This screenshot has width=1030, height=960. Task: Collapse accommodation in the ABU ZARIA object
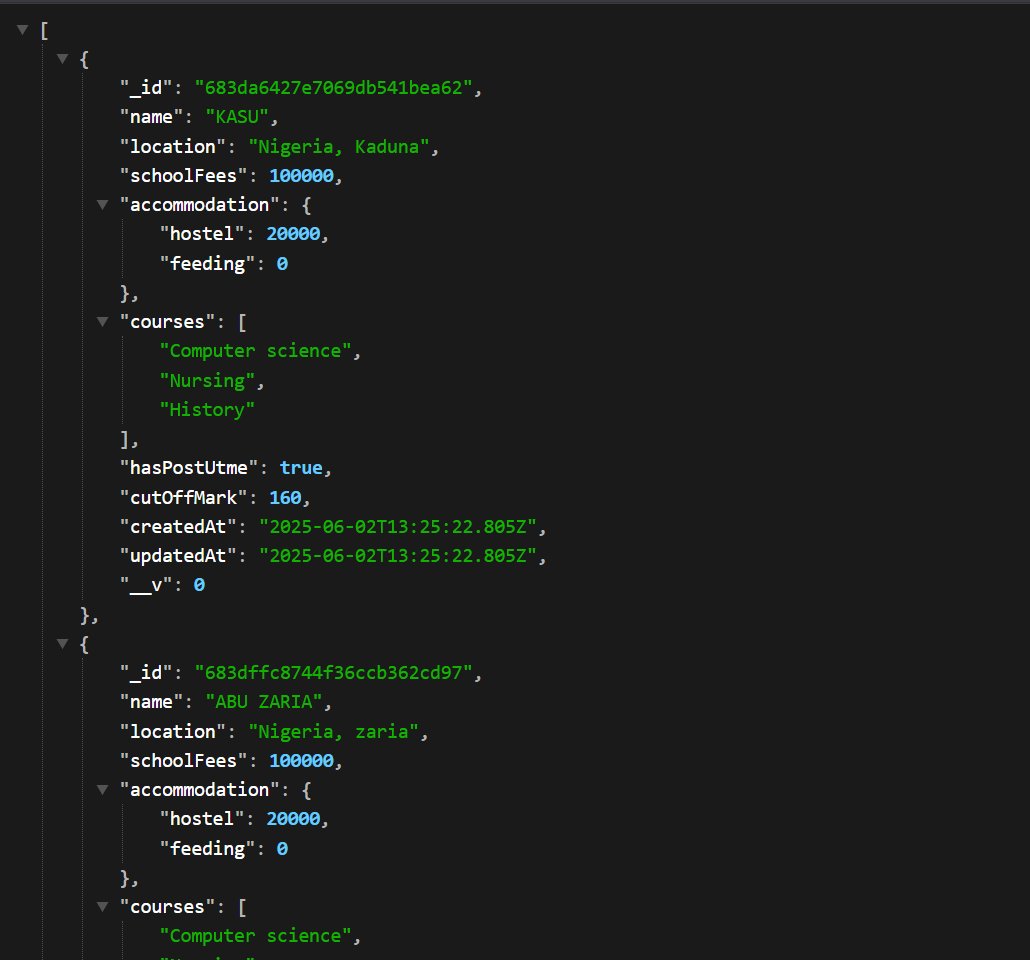coord(102,789)
